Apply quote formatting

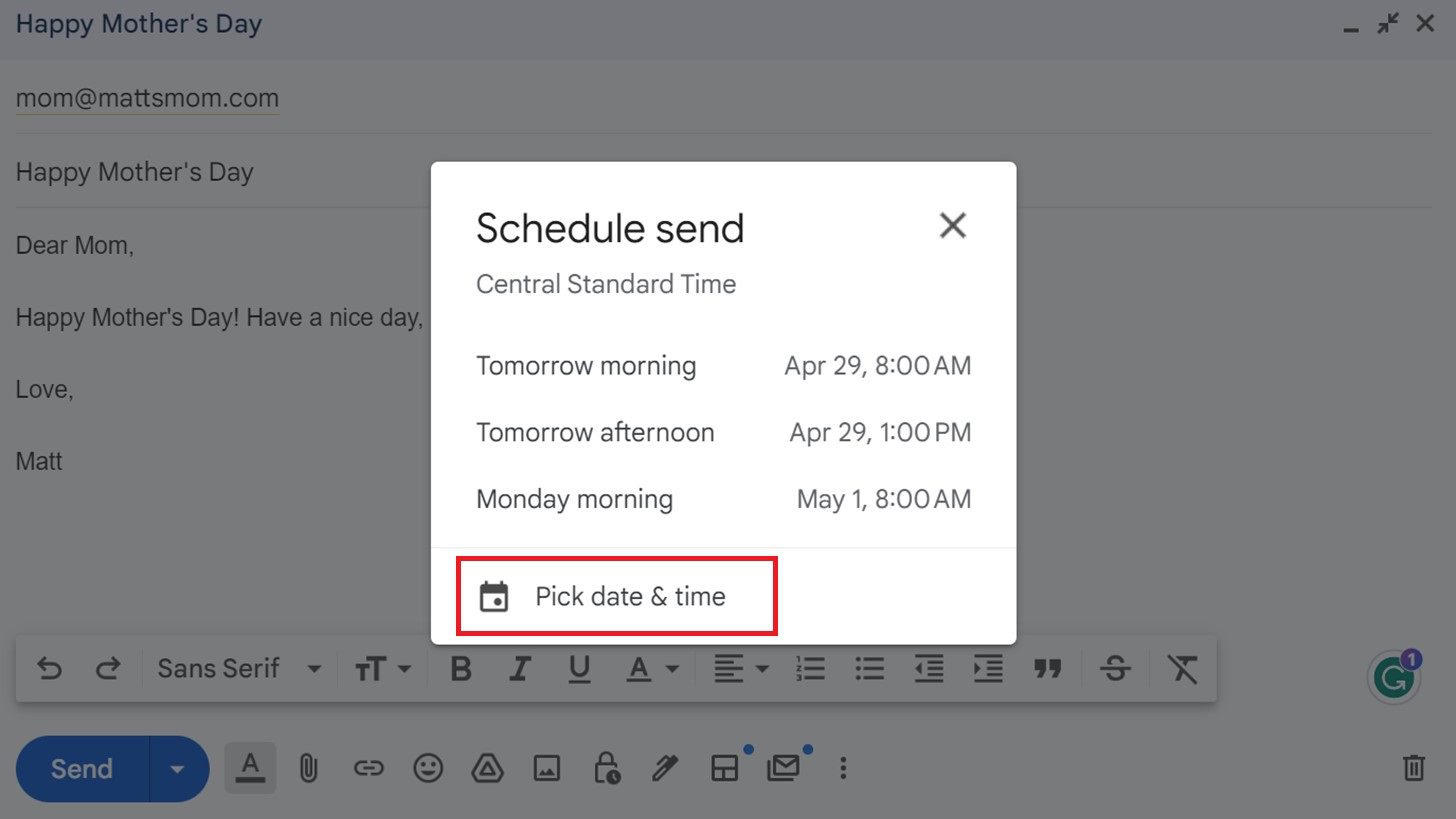[1047, 669]
